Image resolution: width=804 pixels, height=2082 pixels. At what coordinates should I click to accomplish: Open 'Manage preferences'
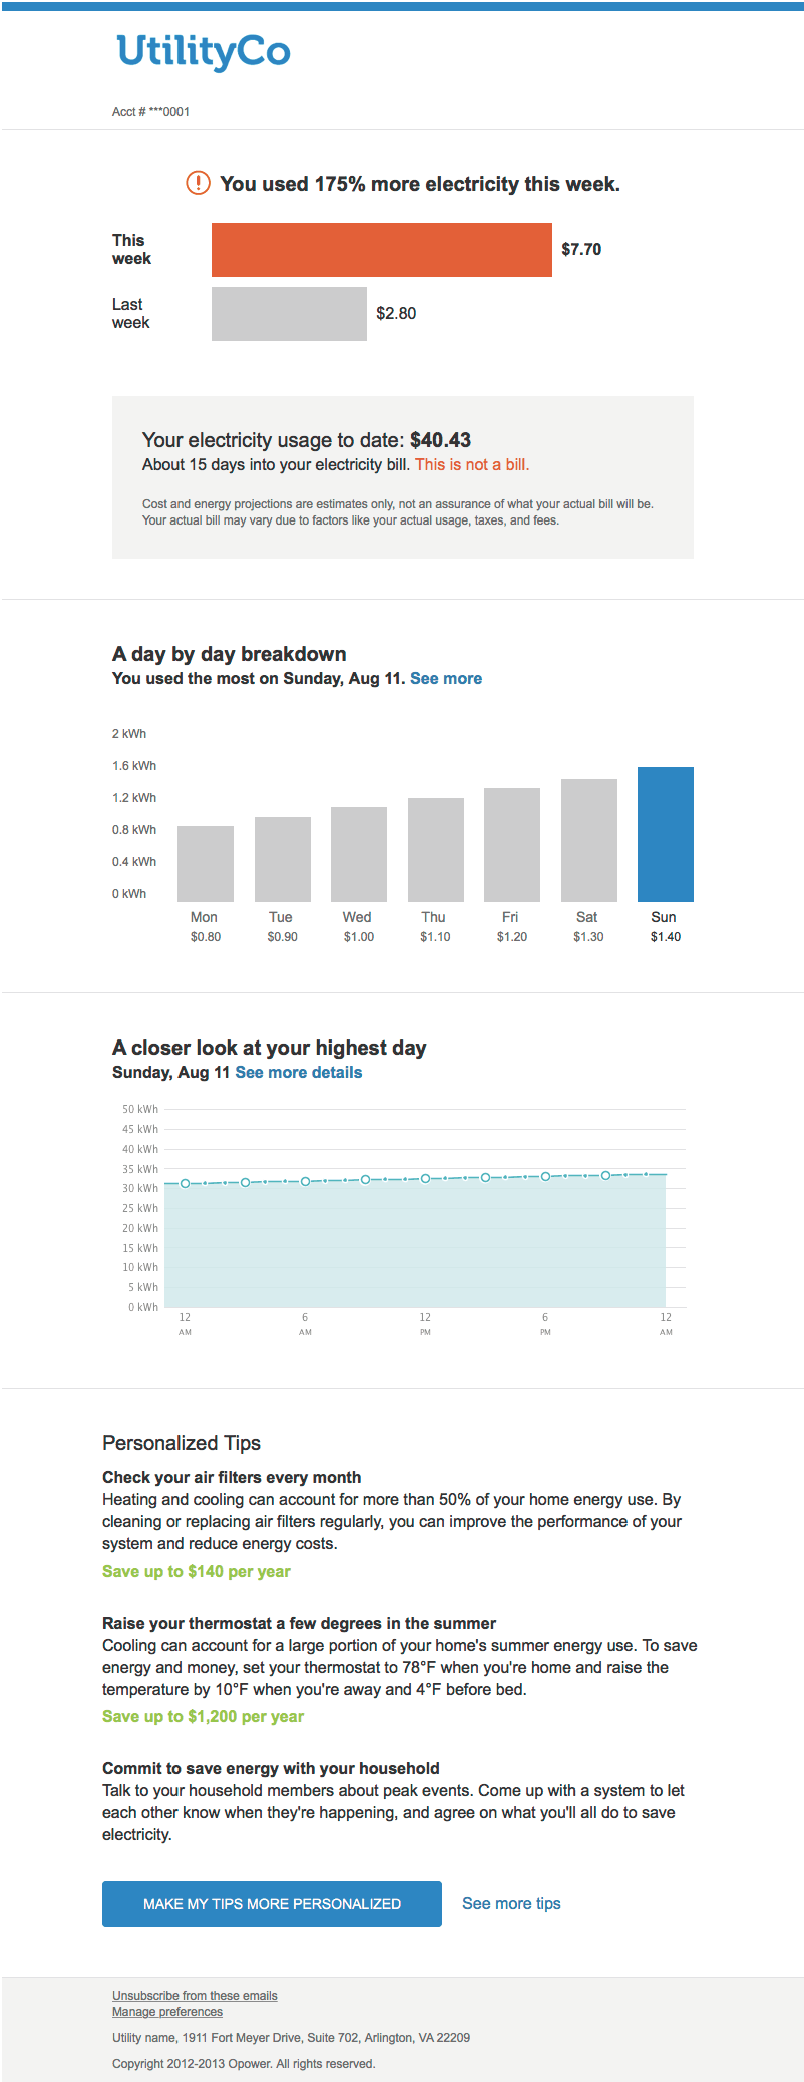click(x=166, y=2011)
